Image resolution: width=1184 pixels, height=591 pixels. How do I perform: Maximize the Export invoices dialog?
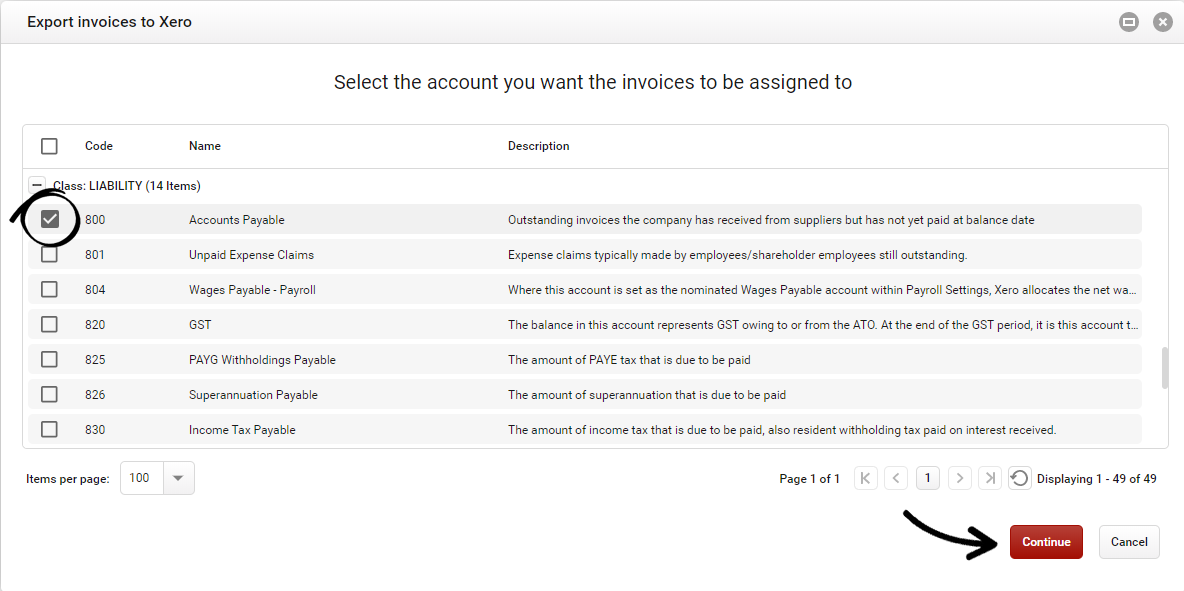click(x=1128, y=22)
